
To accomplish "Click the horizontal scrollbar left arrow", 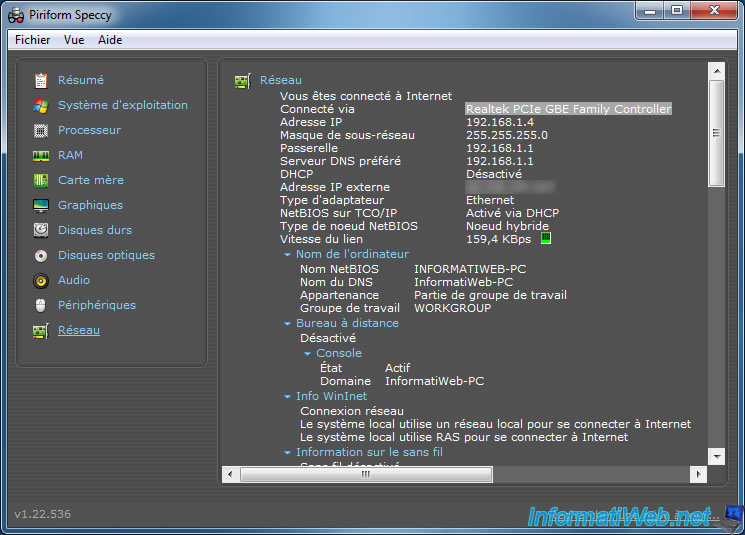I will click(x=230, y=474).
